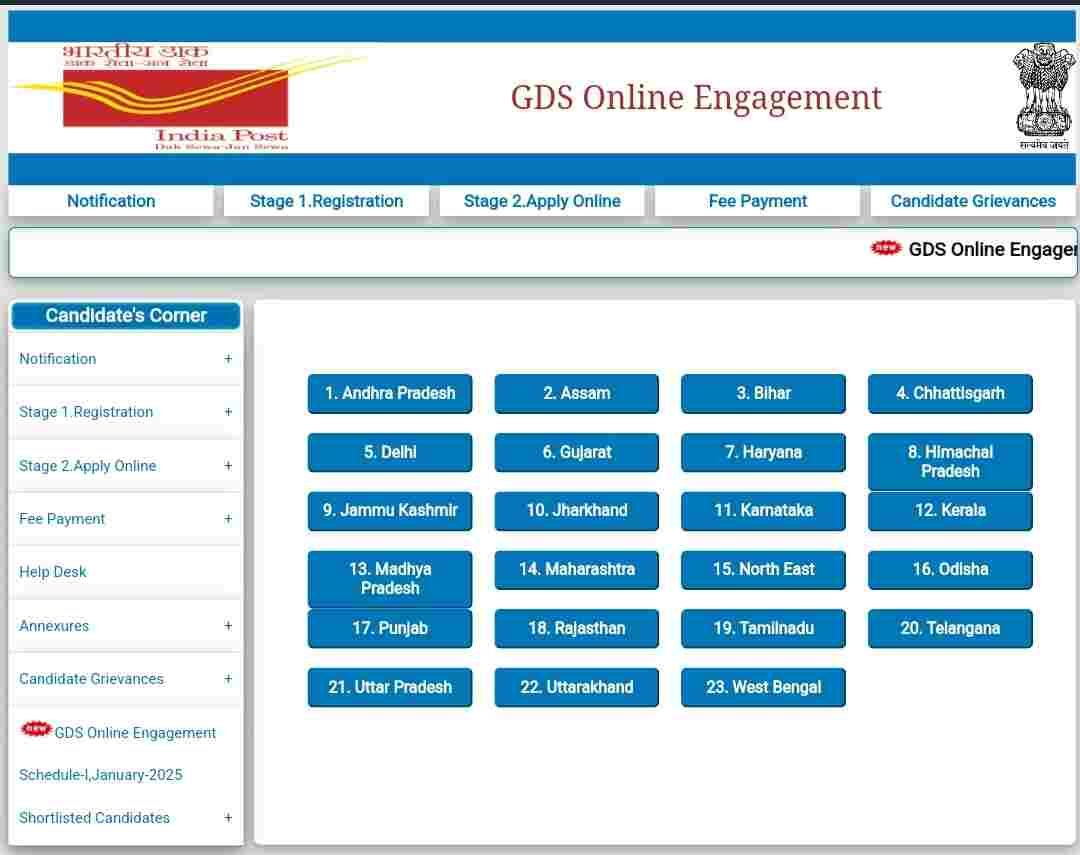Open Stage 2.Apply Online top menu

pos(542,201)
